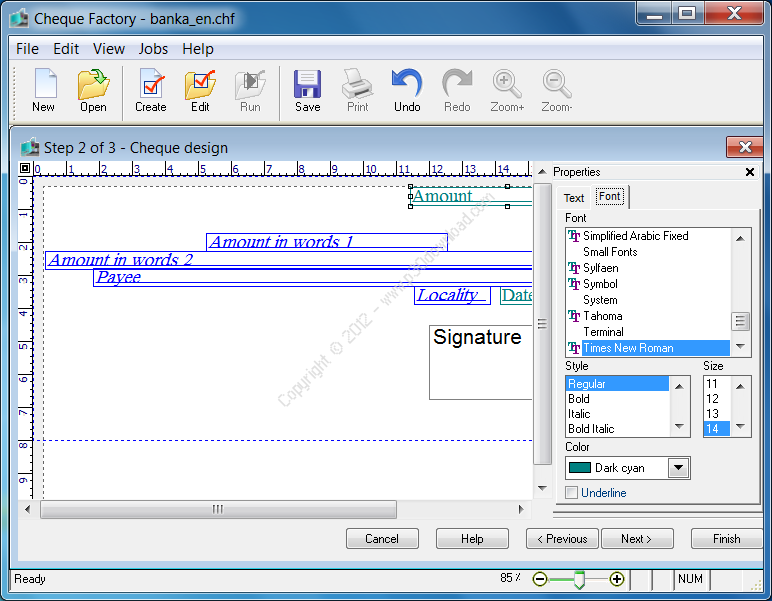This screenshot has height=601, width=772.
Task: Open the Jobs menu
Action: coord(153,49)
